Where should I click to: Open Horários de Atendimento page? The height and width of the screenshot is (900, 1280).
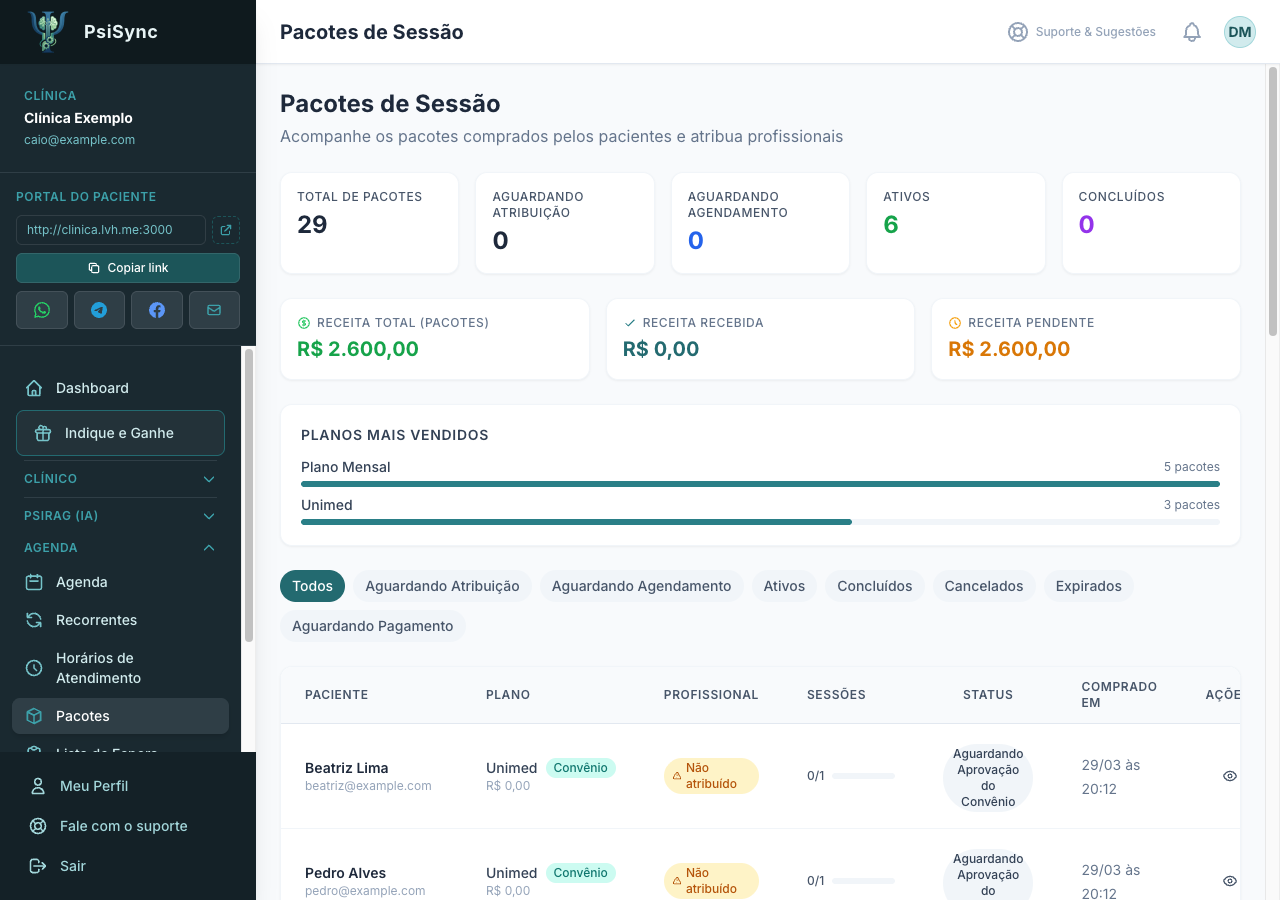(x=120, y=668)
